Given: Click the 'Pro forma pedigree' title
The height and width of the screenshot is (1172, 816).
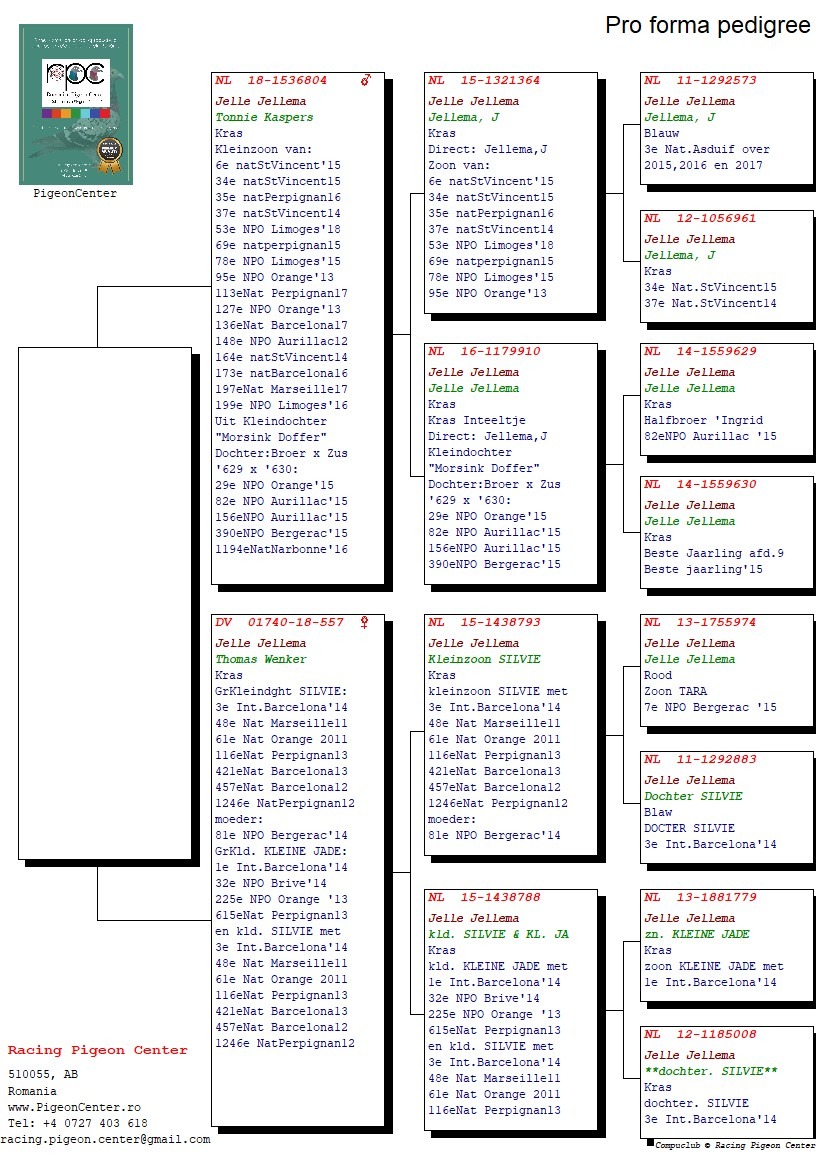Looking at the screenshot, I should (x=707, y=25).
